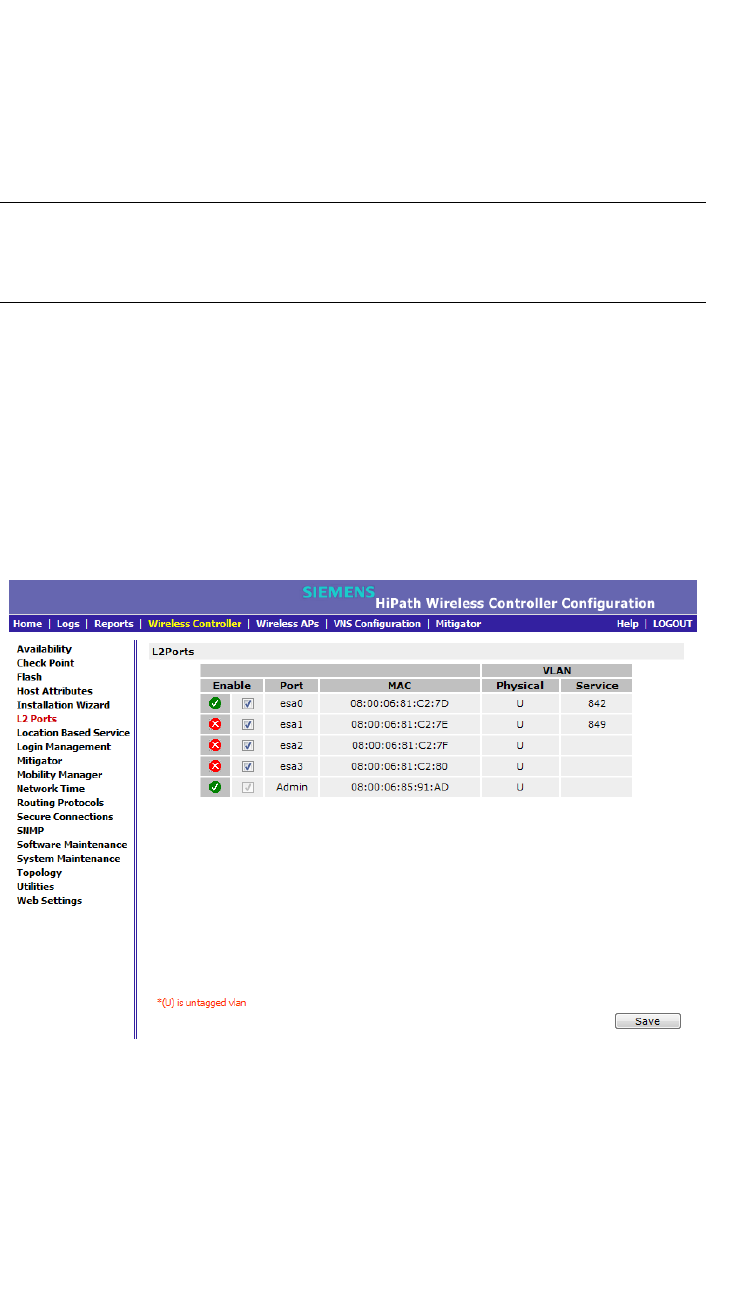Go to Flash settings in sidebar
Viewport: 753px width, 1314px height.
click(x=29, y=677)
